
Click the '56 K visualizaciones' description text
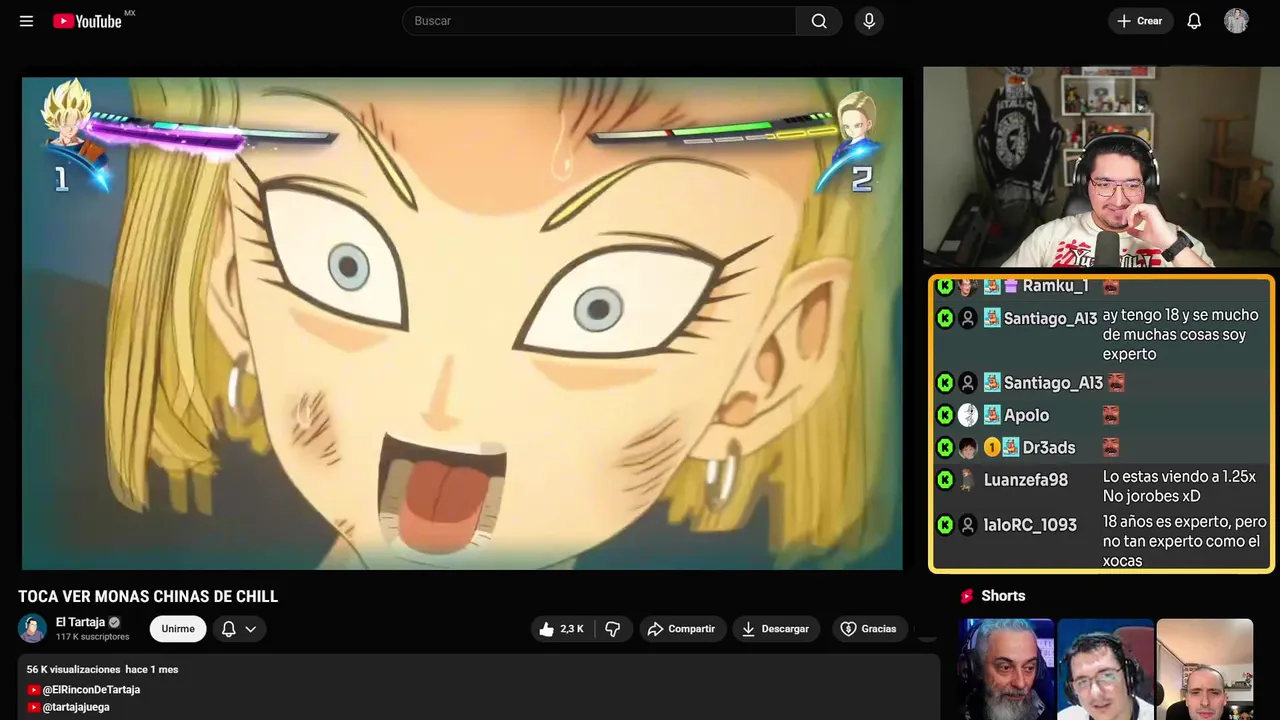tap(73, 669)
